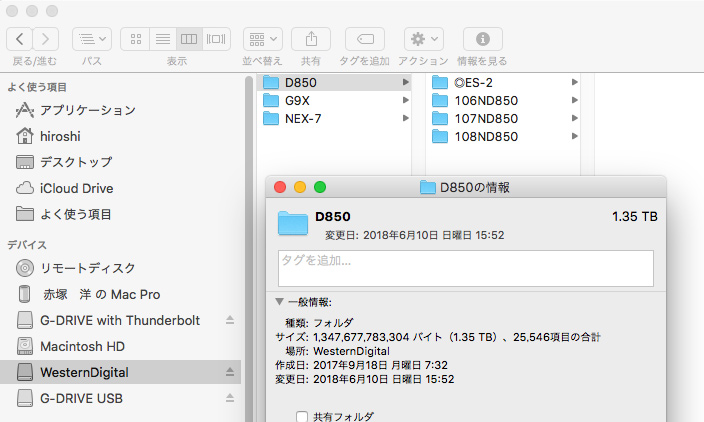Screen dimensions: 704x422
Task: Expand the NEX-7 folder arrow
Action: tap(405, 118)
